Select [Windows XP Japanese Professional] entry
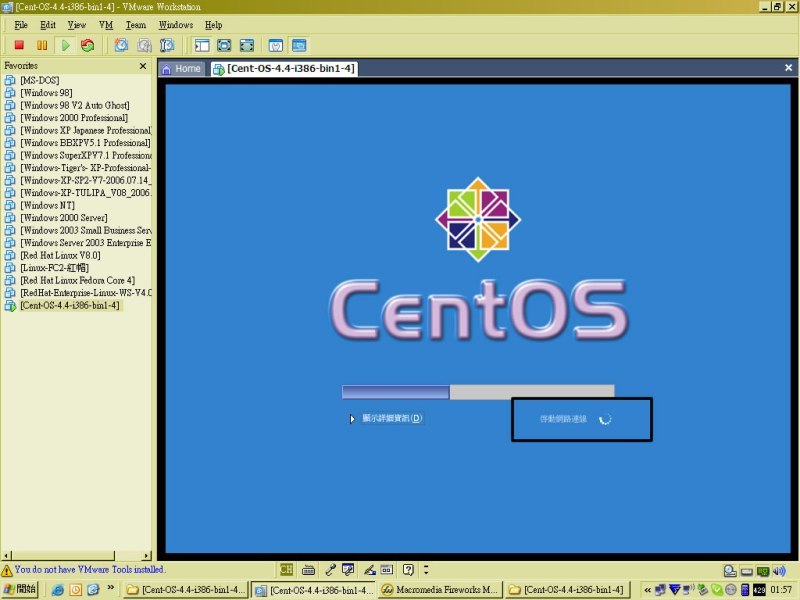 pos(78,130)
